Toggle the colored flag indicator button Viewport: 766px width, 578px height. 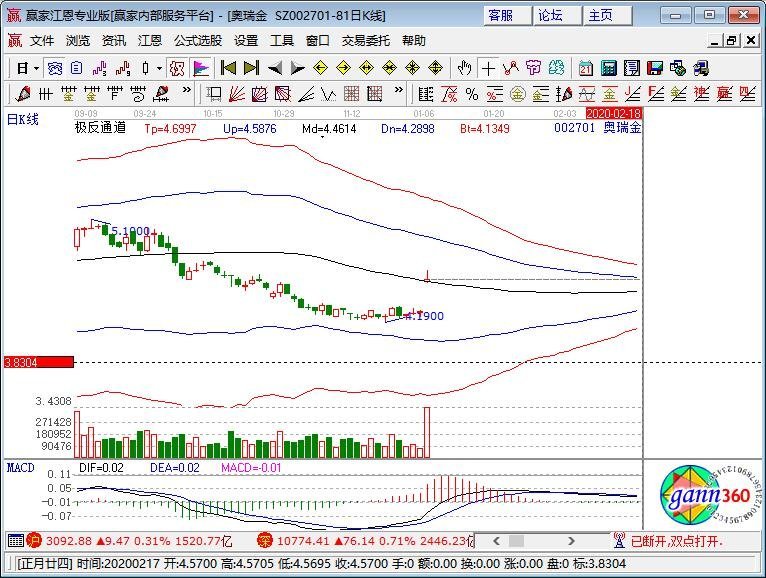tap(201, 68)
